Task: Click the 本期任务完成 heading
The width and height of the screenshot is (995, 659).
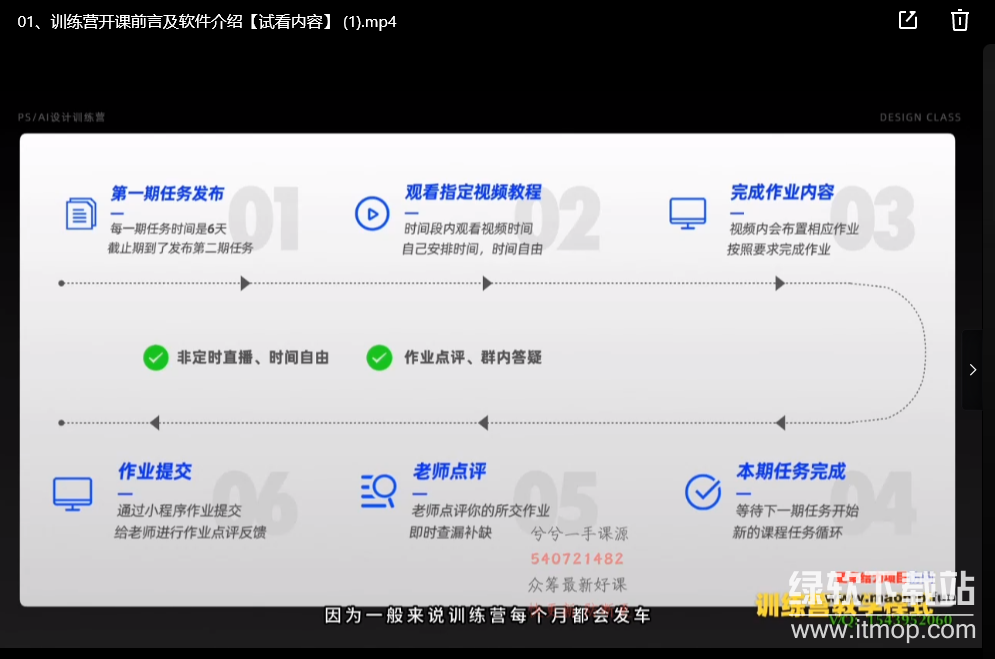Action: click(791, 471)
